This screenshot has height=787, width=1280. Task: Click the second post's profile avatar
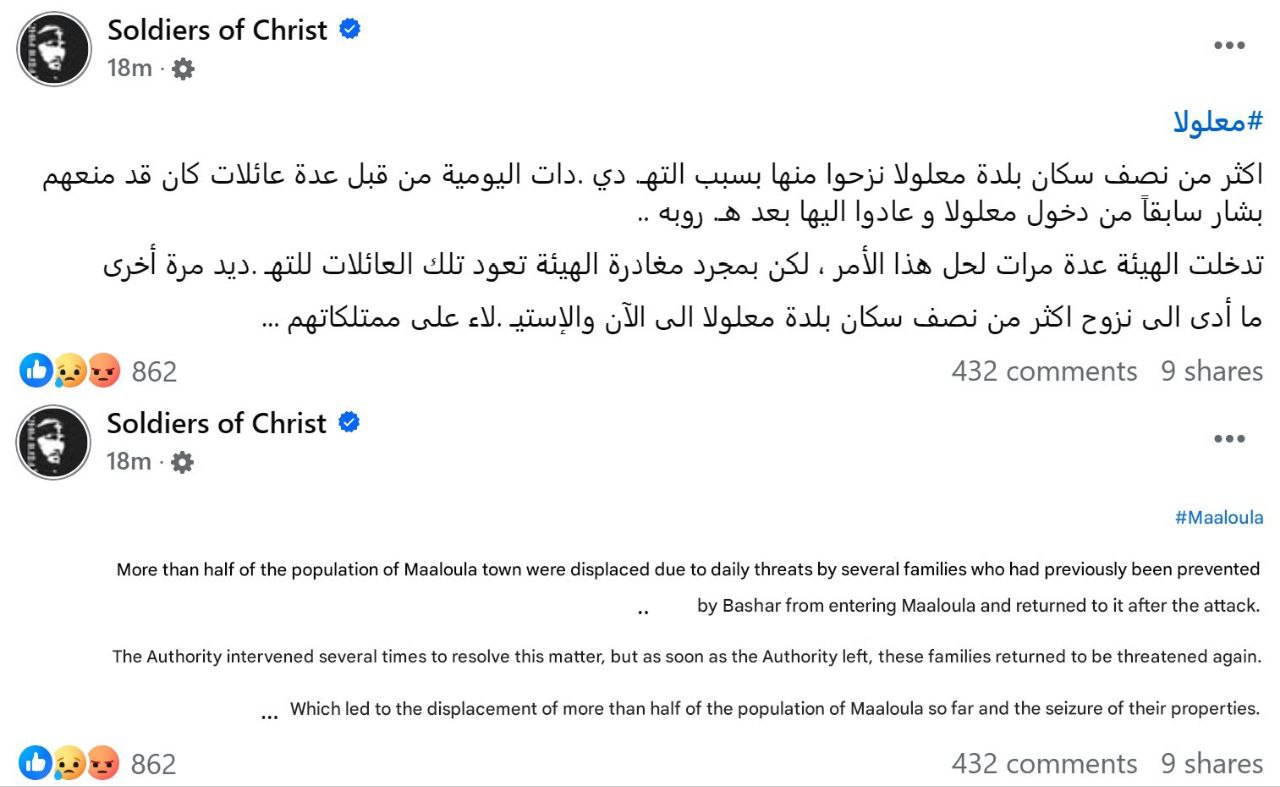tap(54, 442)
